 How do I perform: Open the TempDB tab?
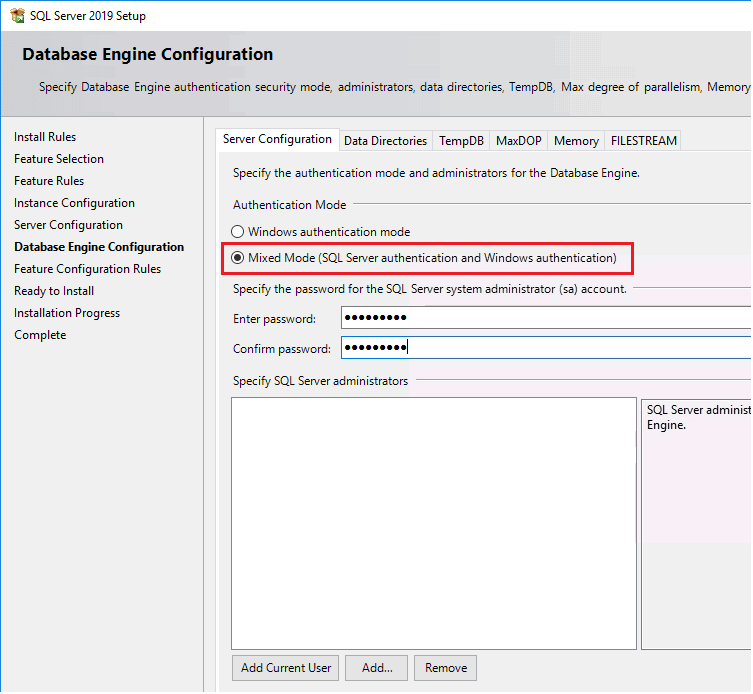tap(461, 141)
